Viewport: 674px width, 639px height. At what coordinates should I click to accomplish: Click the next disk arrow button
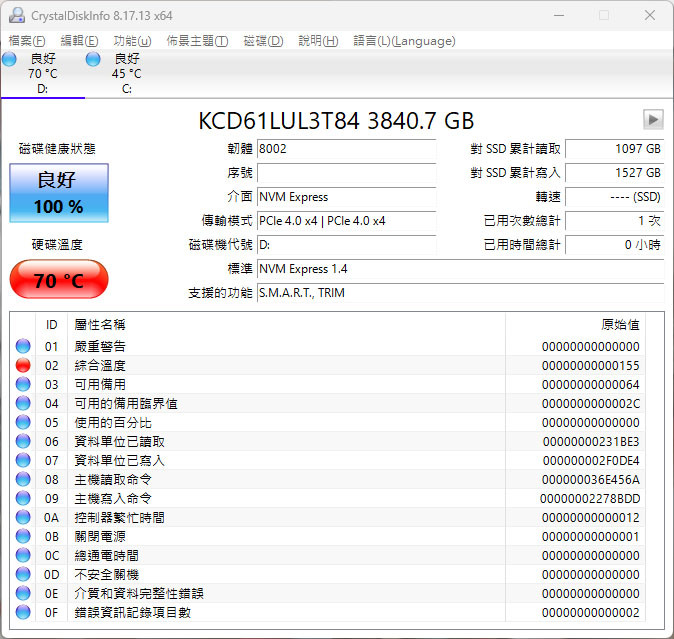point(653,119)
